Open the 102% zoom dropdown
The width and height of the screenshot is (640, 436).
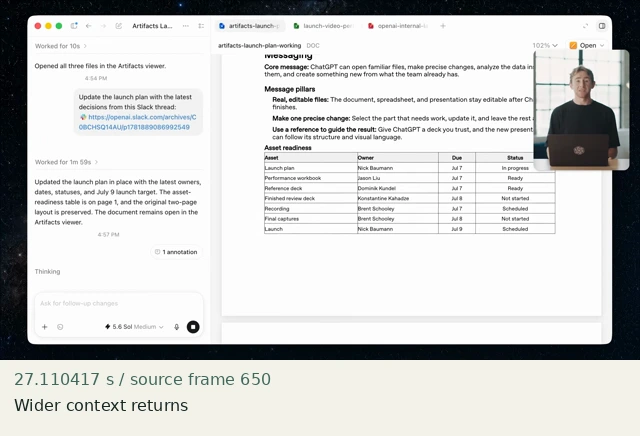point(545,45)
